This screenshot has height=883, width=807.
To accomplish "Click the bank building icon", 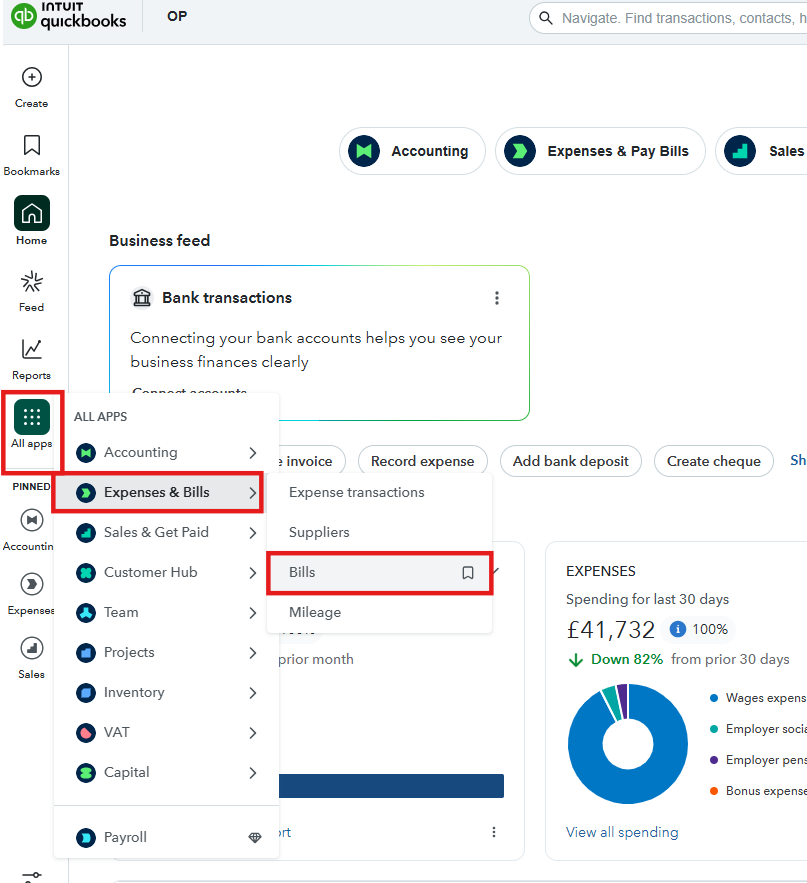I will click(x=142, y=297).
